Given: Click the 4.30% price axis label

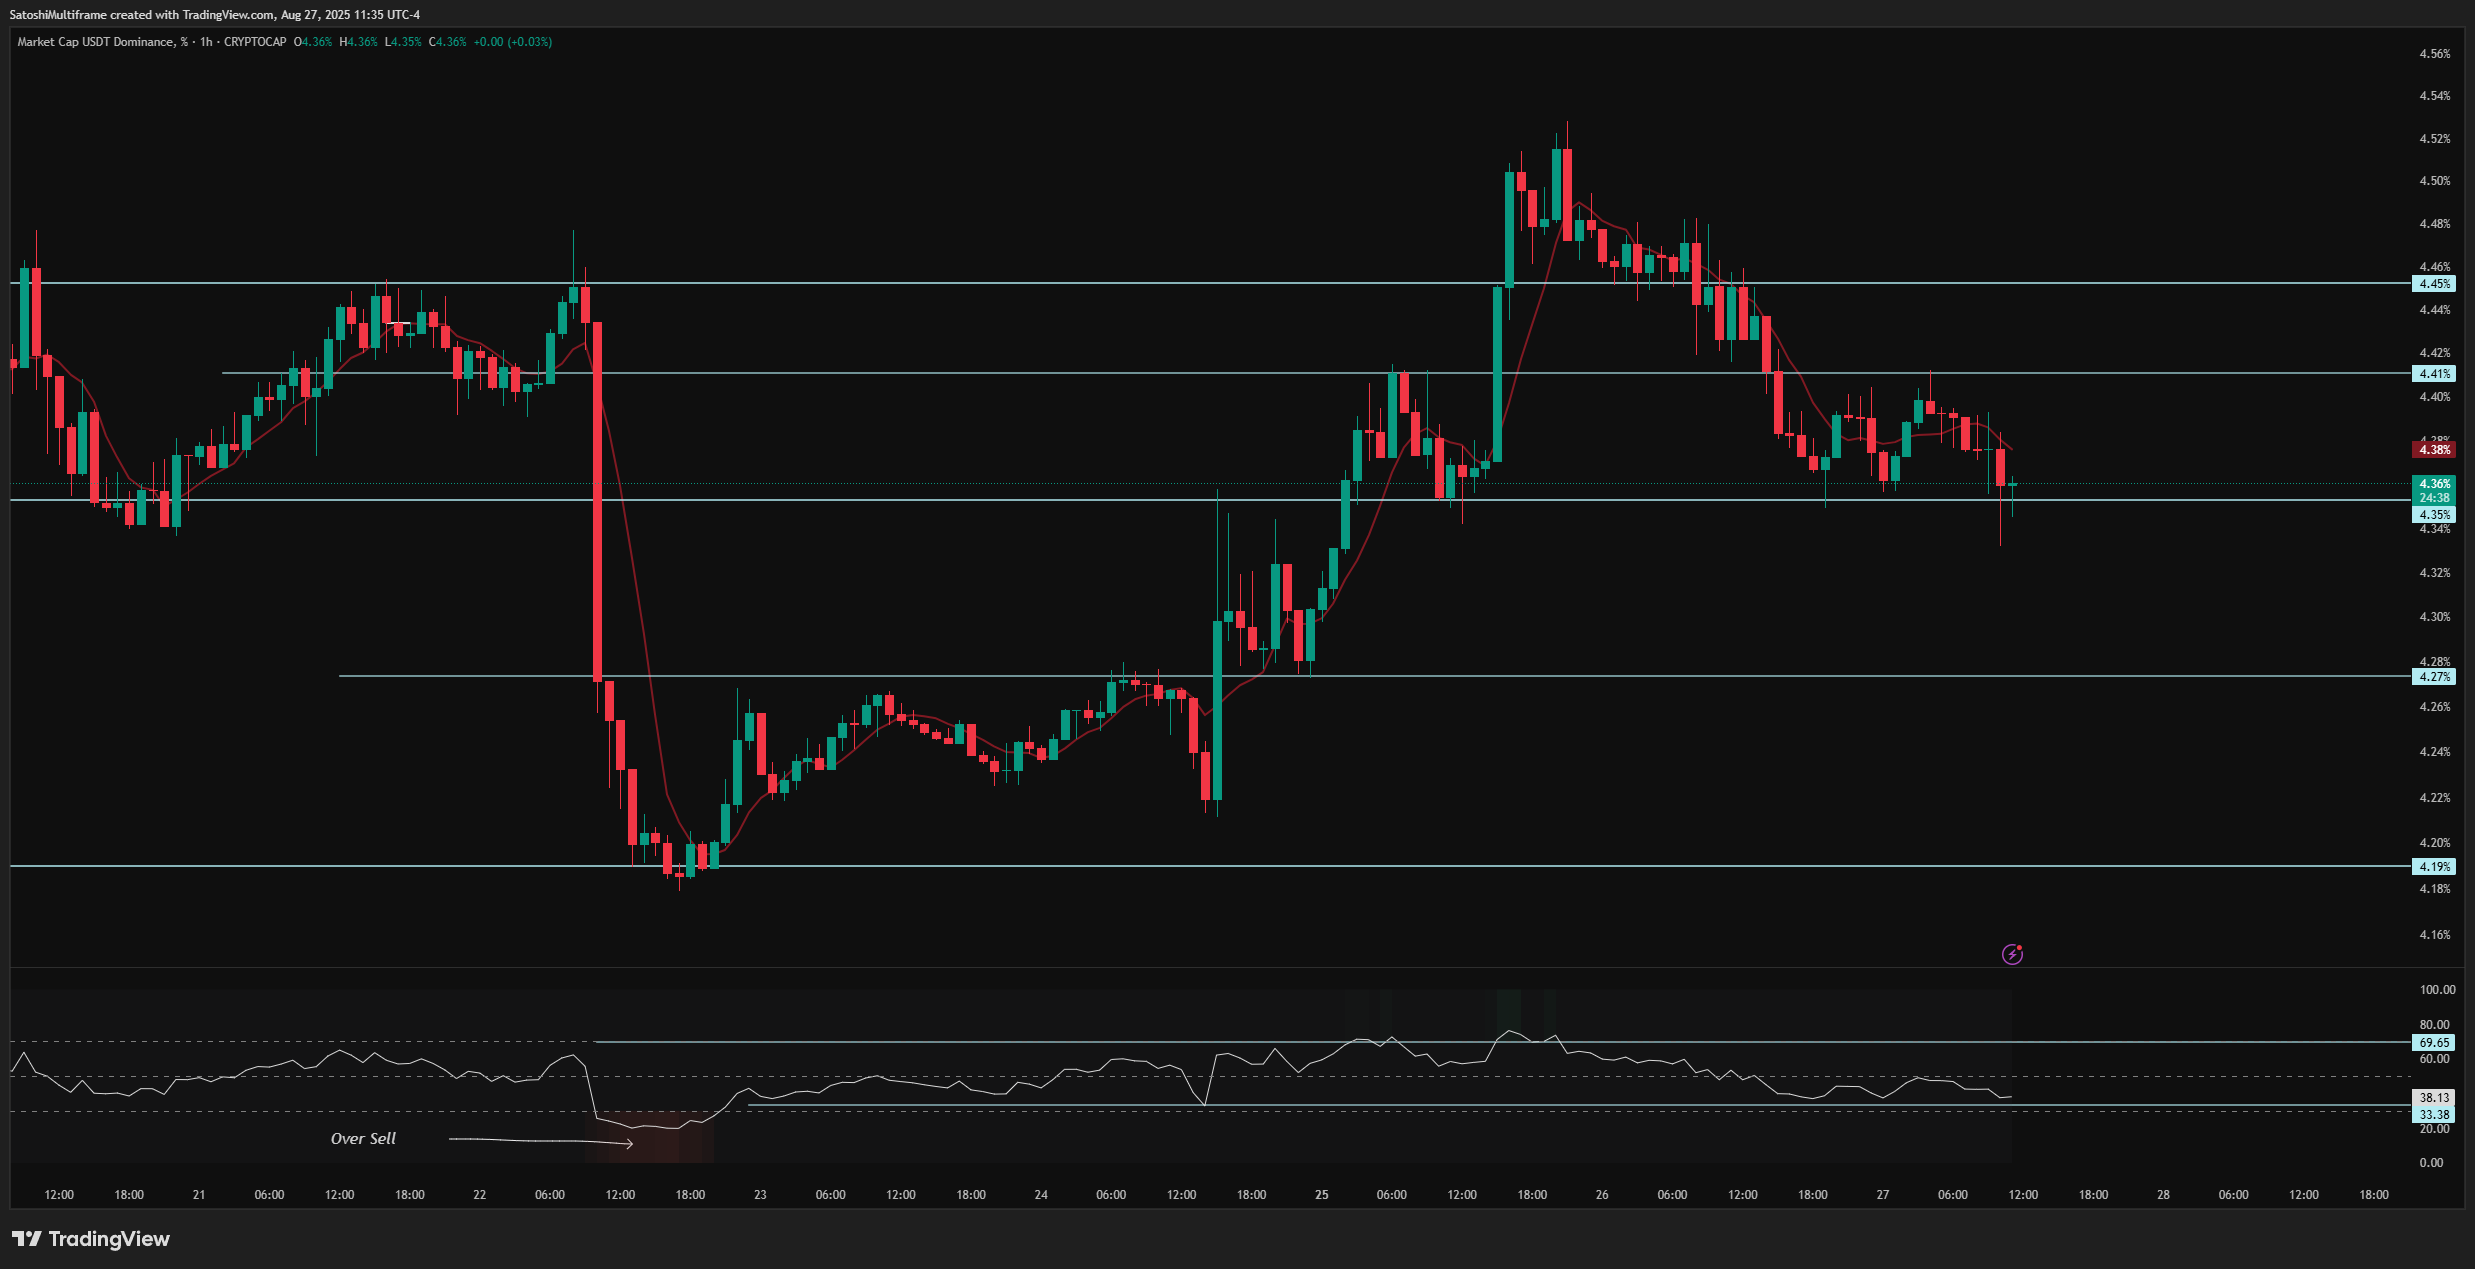Looking at the screenshot, I should click(2435, 617).
